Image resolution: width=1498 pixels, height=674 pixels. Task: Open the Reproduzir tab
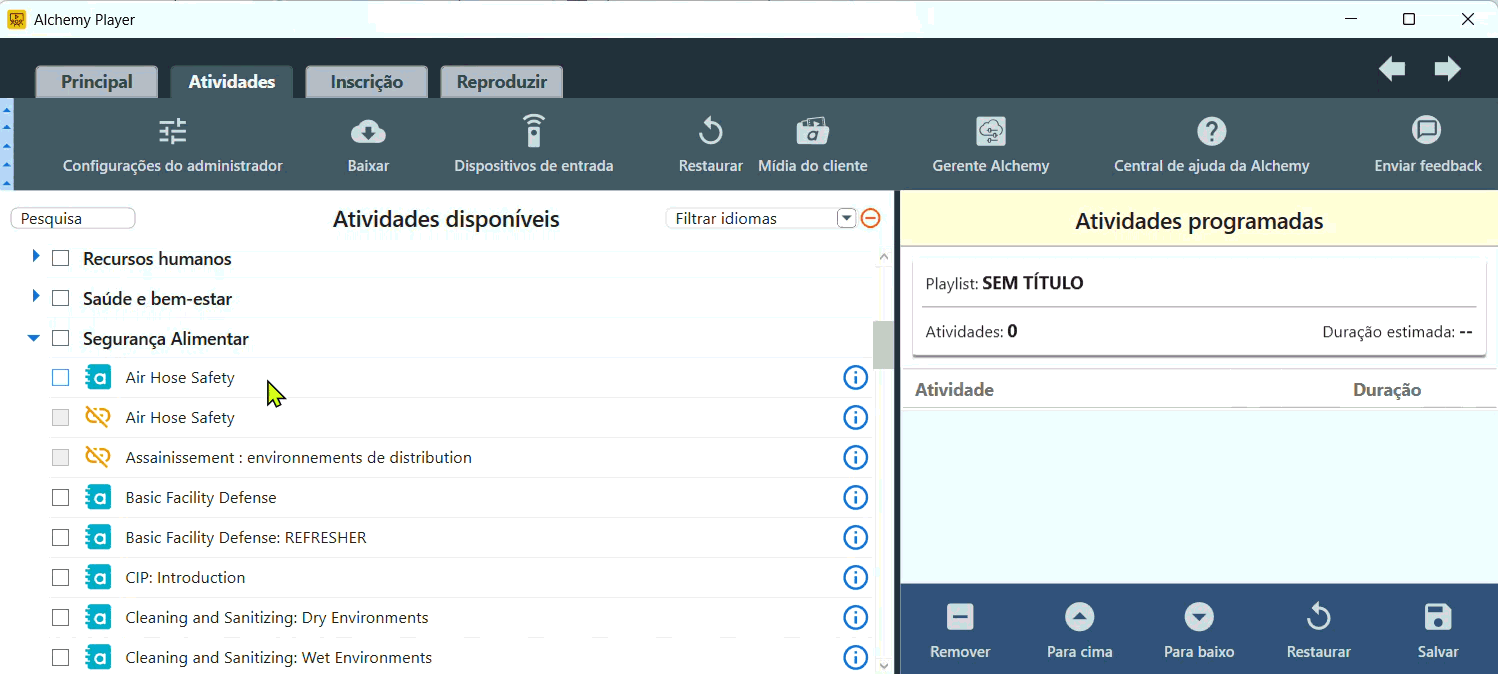502,82
